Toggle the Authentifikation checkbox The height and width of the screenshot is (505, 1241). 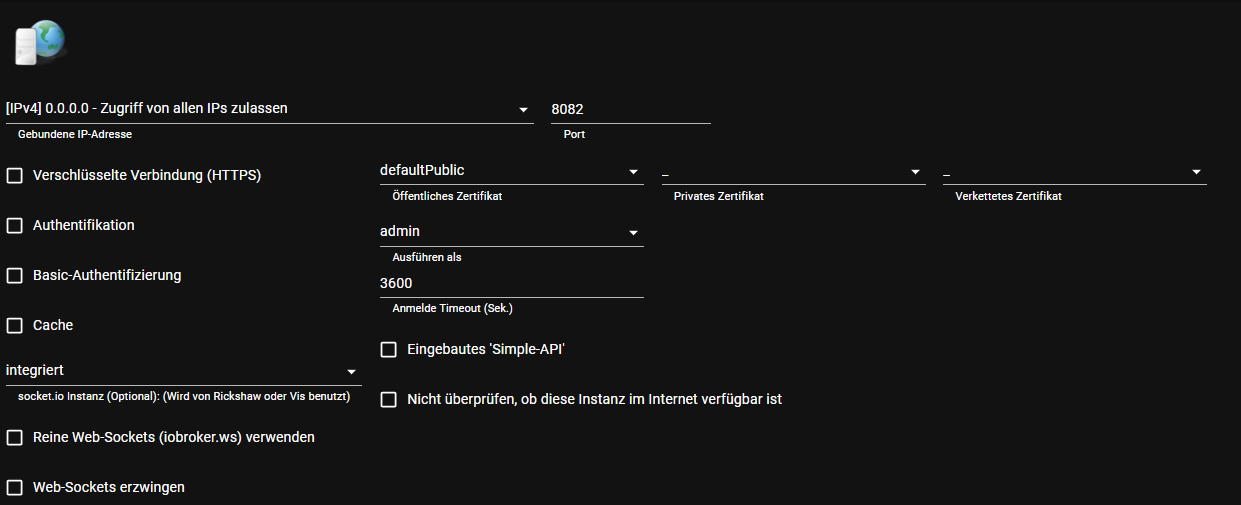coord(15,226)
